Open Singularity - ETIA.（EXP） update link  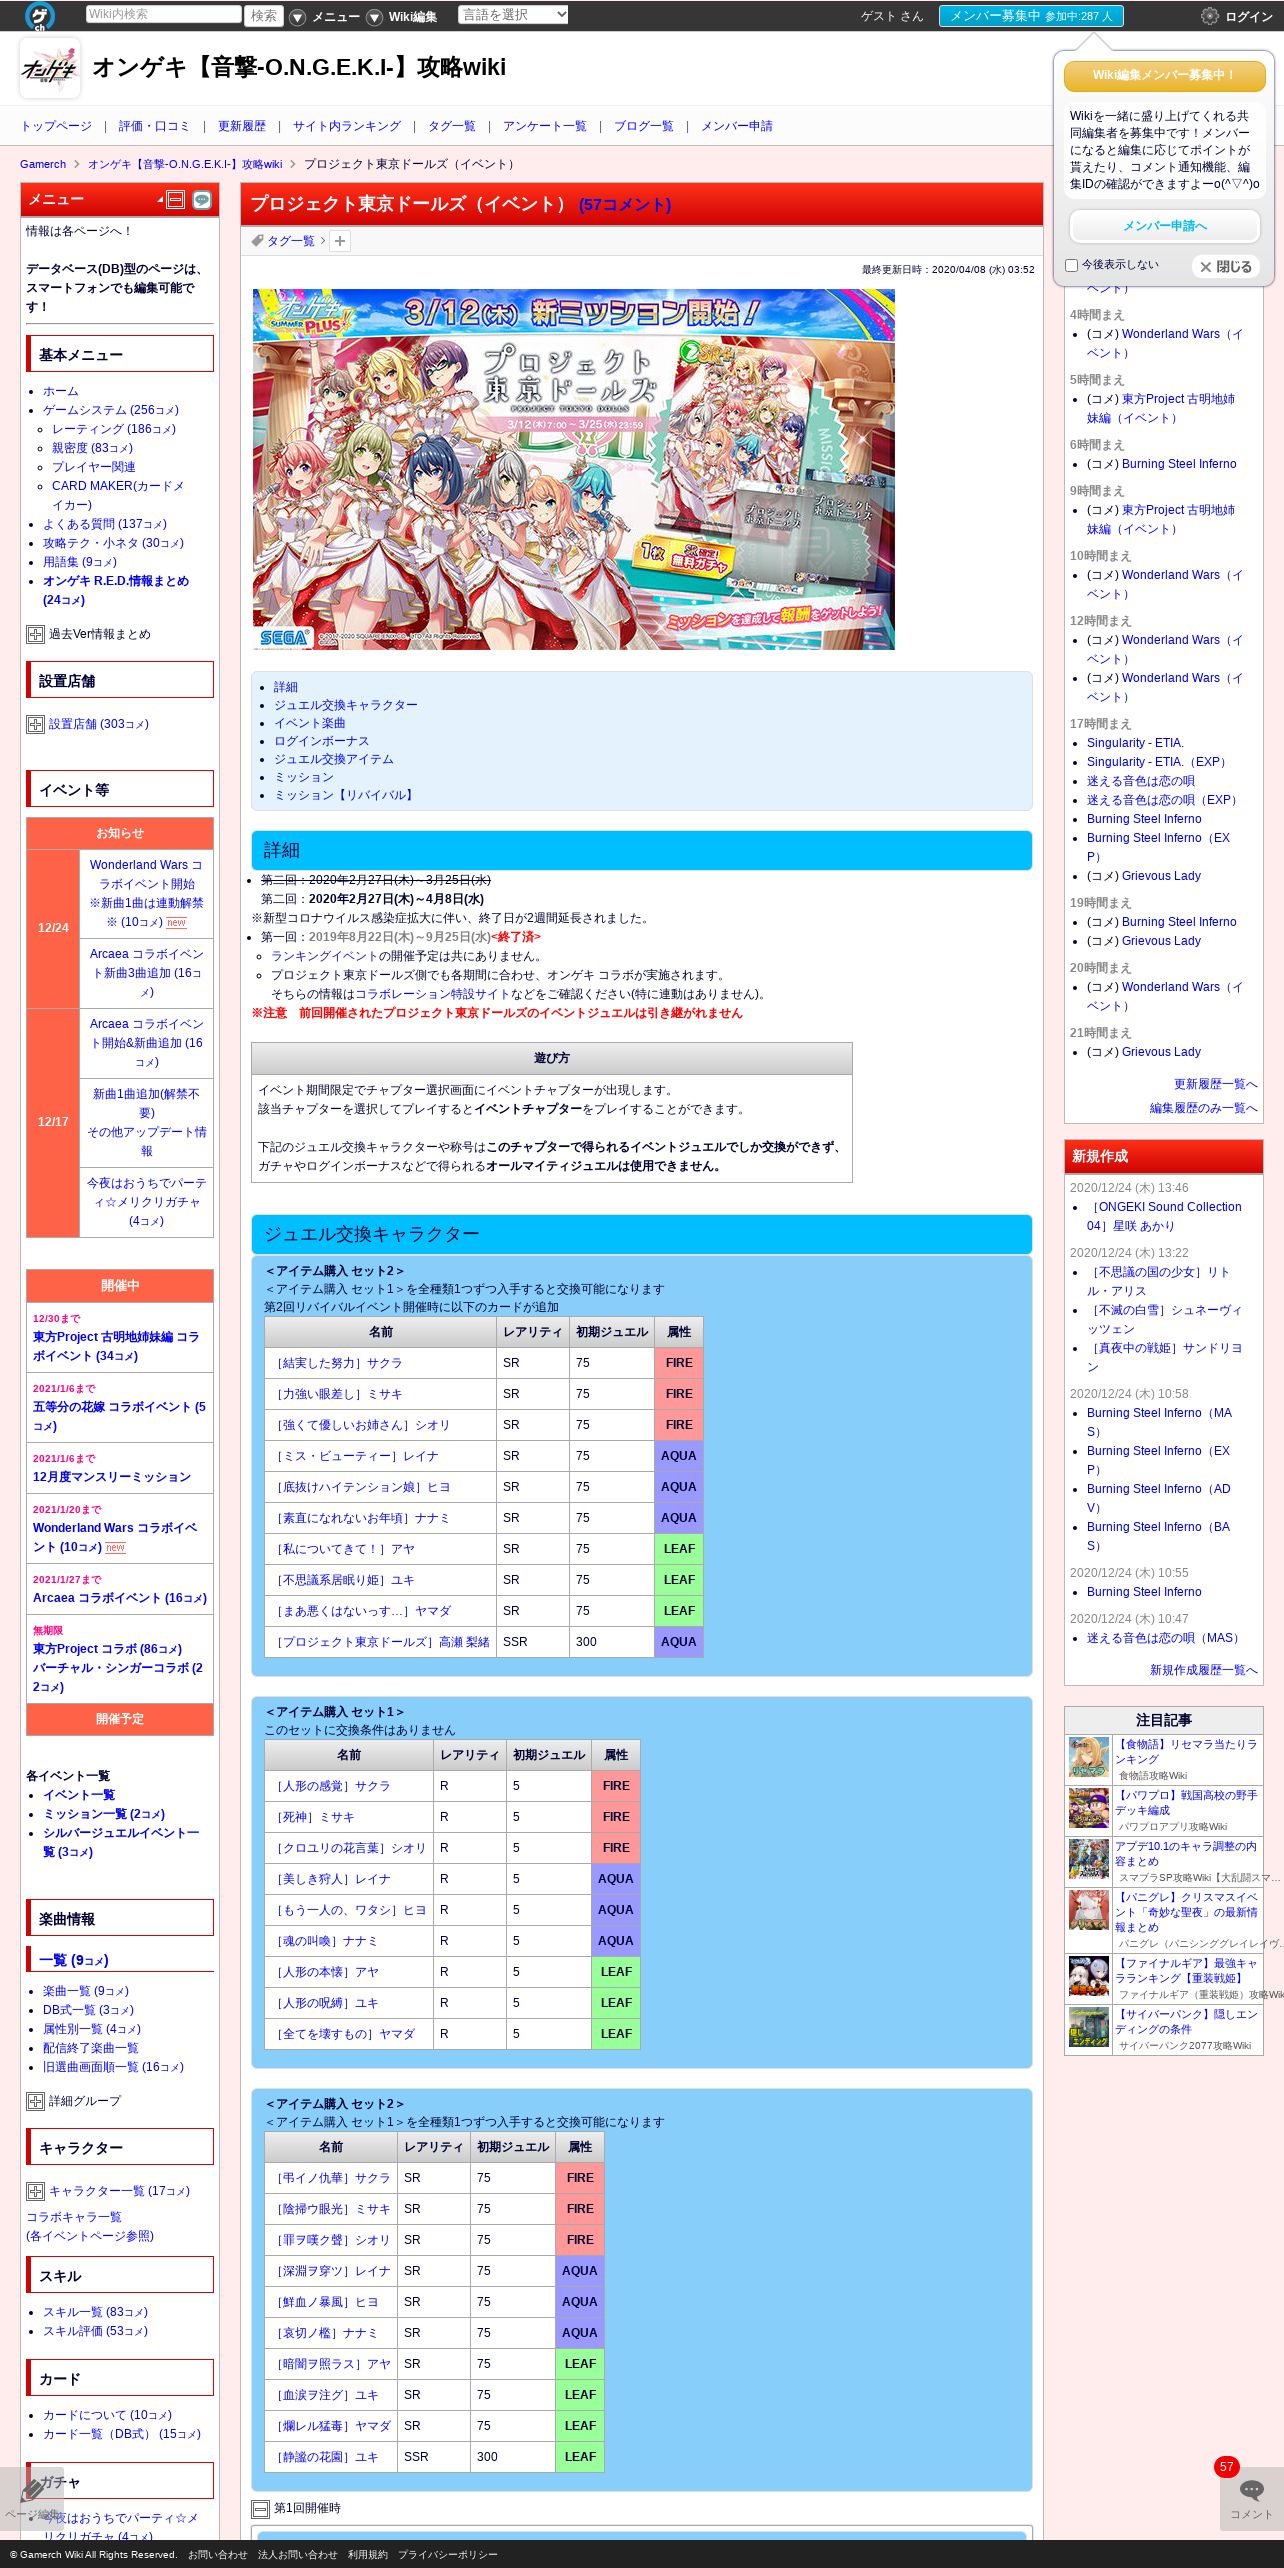1159,762
